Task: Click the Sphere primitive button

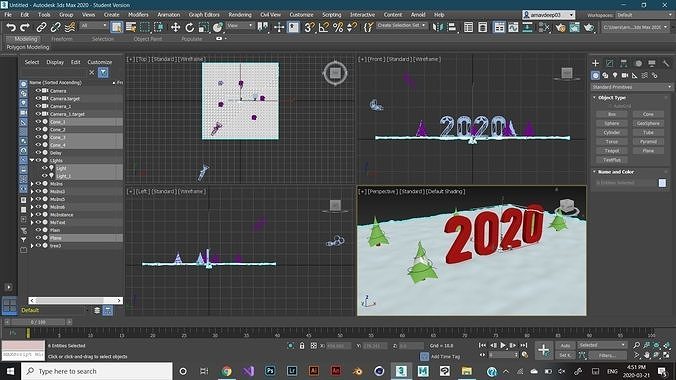Action: 612,123
